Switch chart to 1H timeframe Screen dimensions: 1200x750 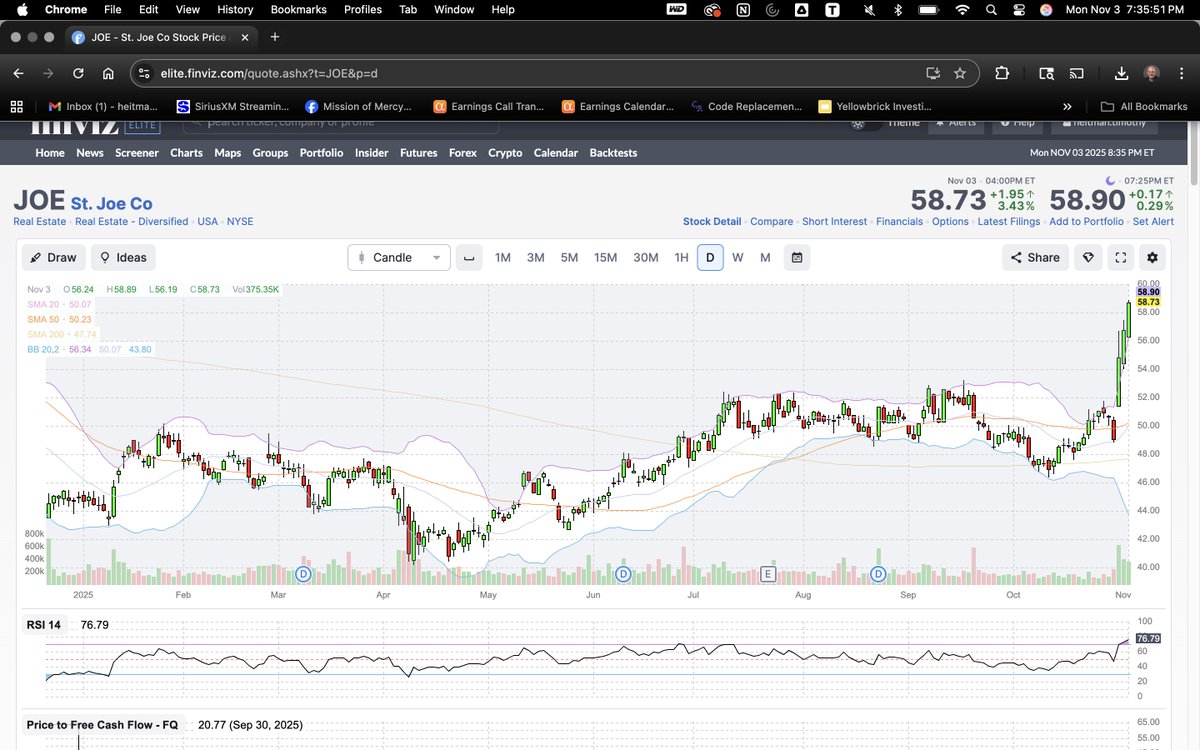click(680, 257)
